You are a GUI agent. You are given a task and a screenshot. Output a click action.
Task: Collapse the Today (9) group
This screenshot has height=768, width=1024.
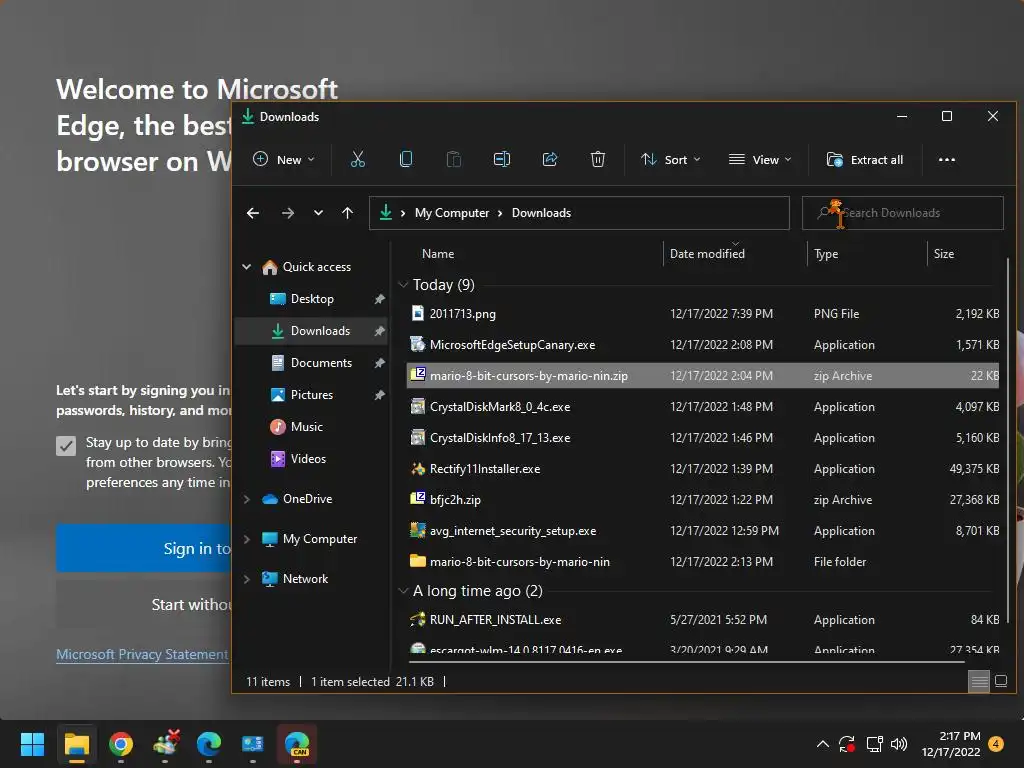tap(403, 285)
